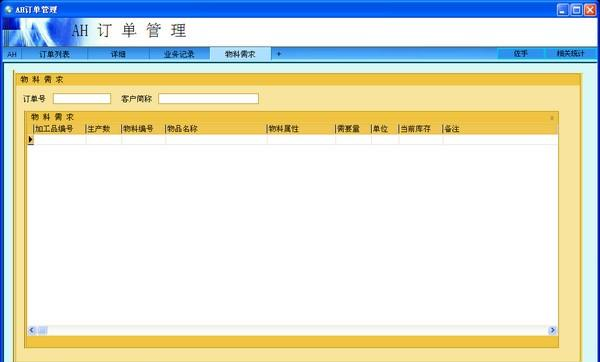Click into the 订单号 input field

(82, 99)
